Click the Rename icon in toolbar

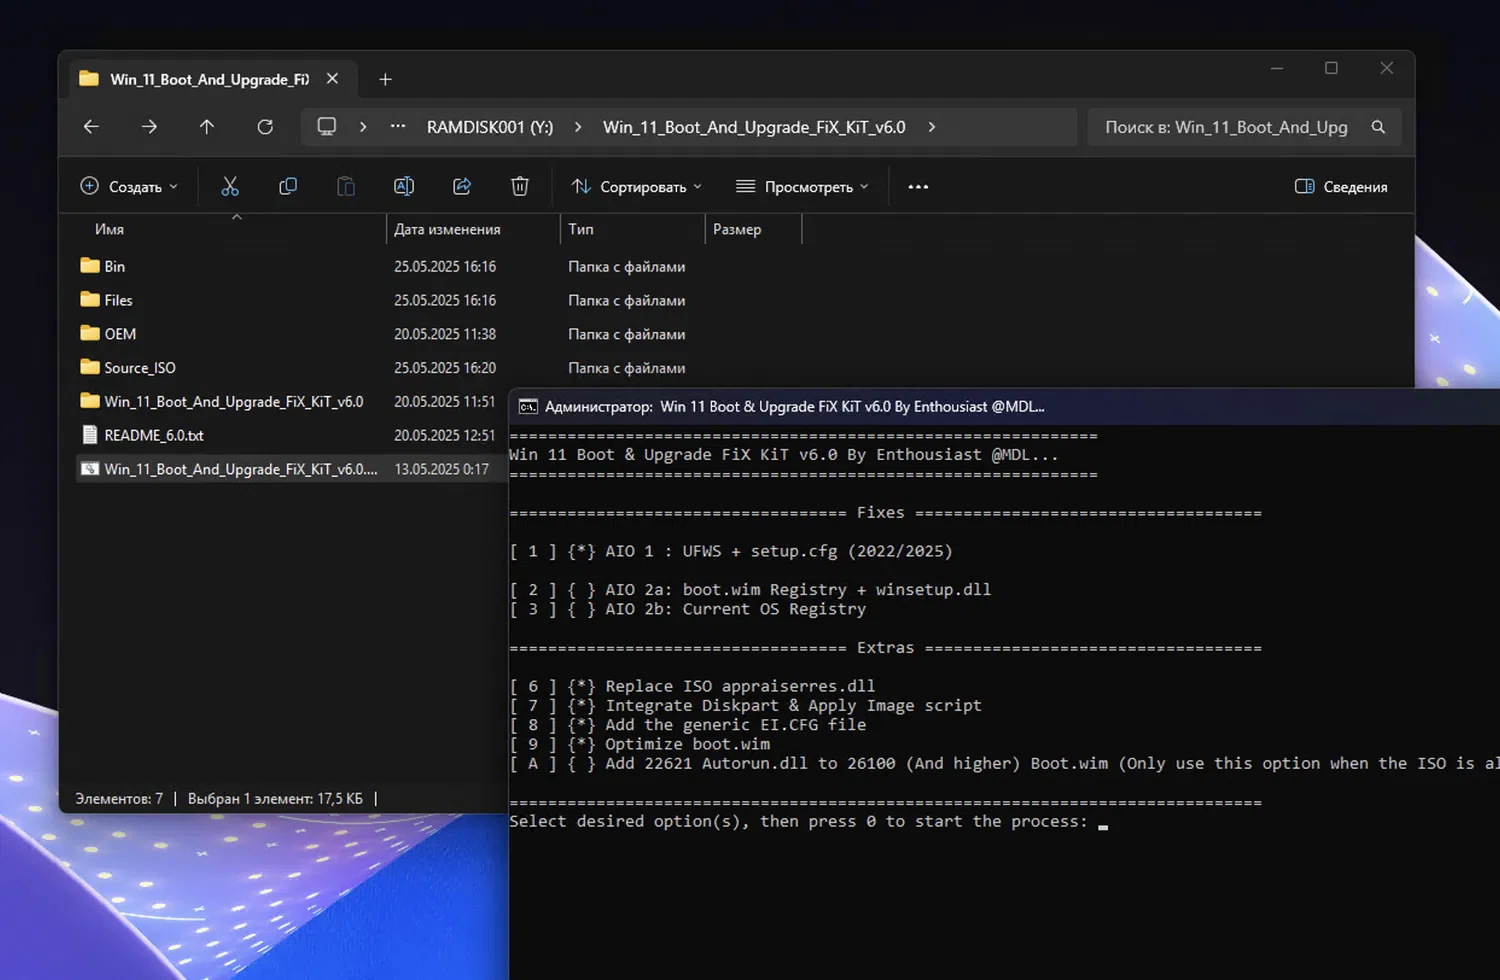[404, 187]
